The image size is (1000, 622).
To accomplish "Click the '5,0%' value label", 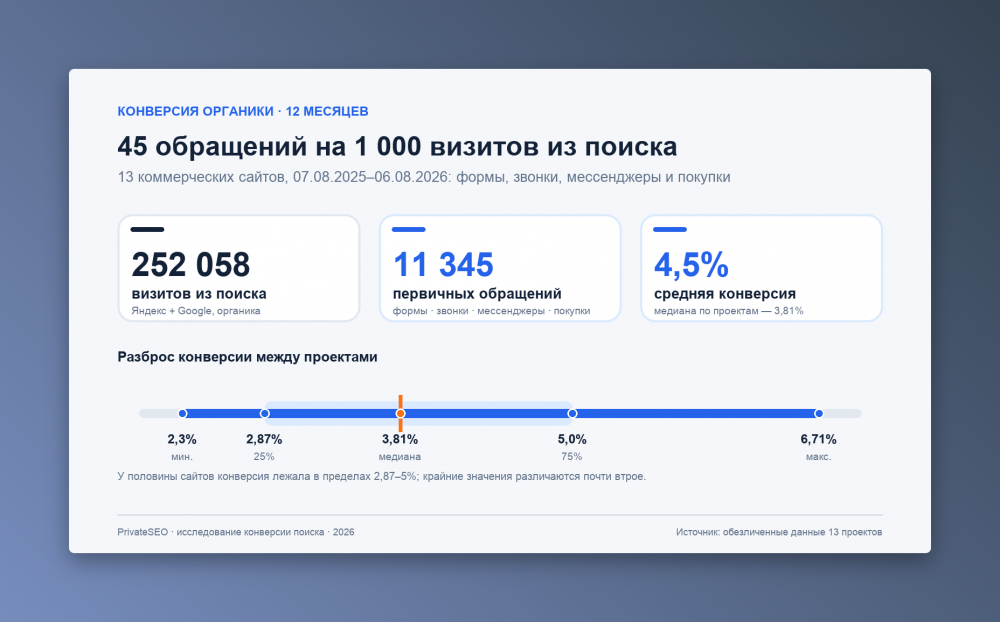I will 572,440.
